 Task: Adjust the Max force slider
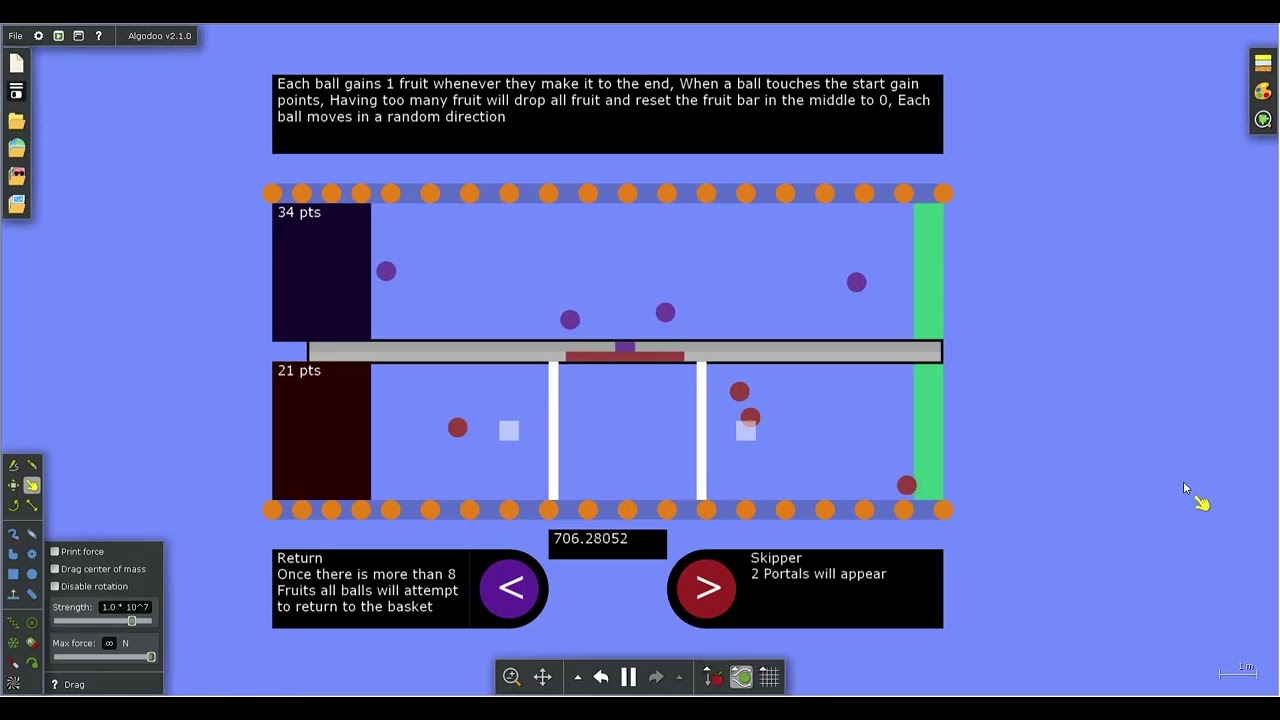point(104,657)
